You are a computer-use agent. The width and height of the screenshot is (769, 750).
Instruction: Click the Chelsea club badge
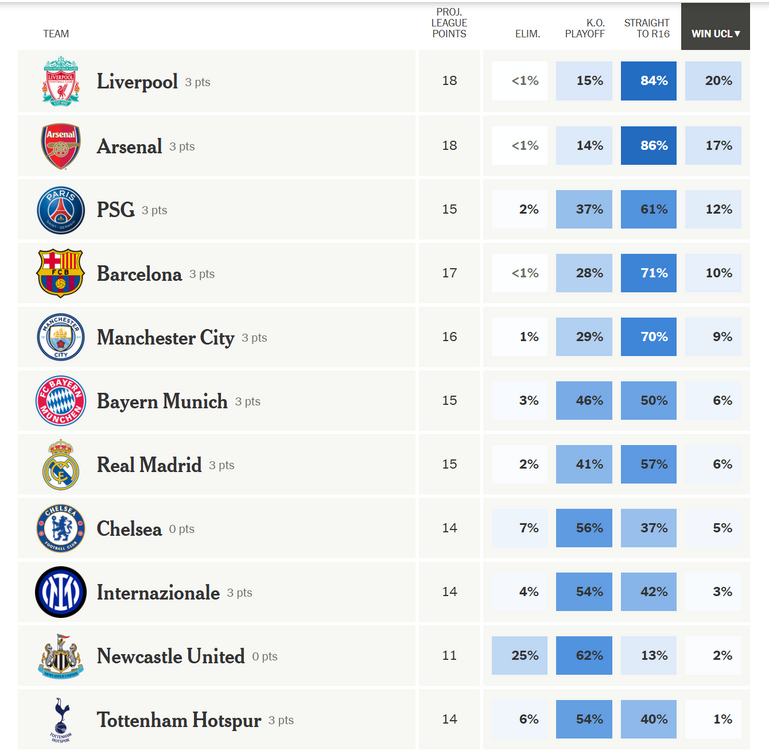coord(61,528)
